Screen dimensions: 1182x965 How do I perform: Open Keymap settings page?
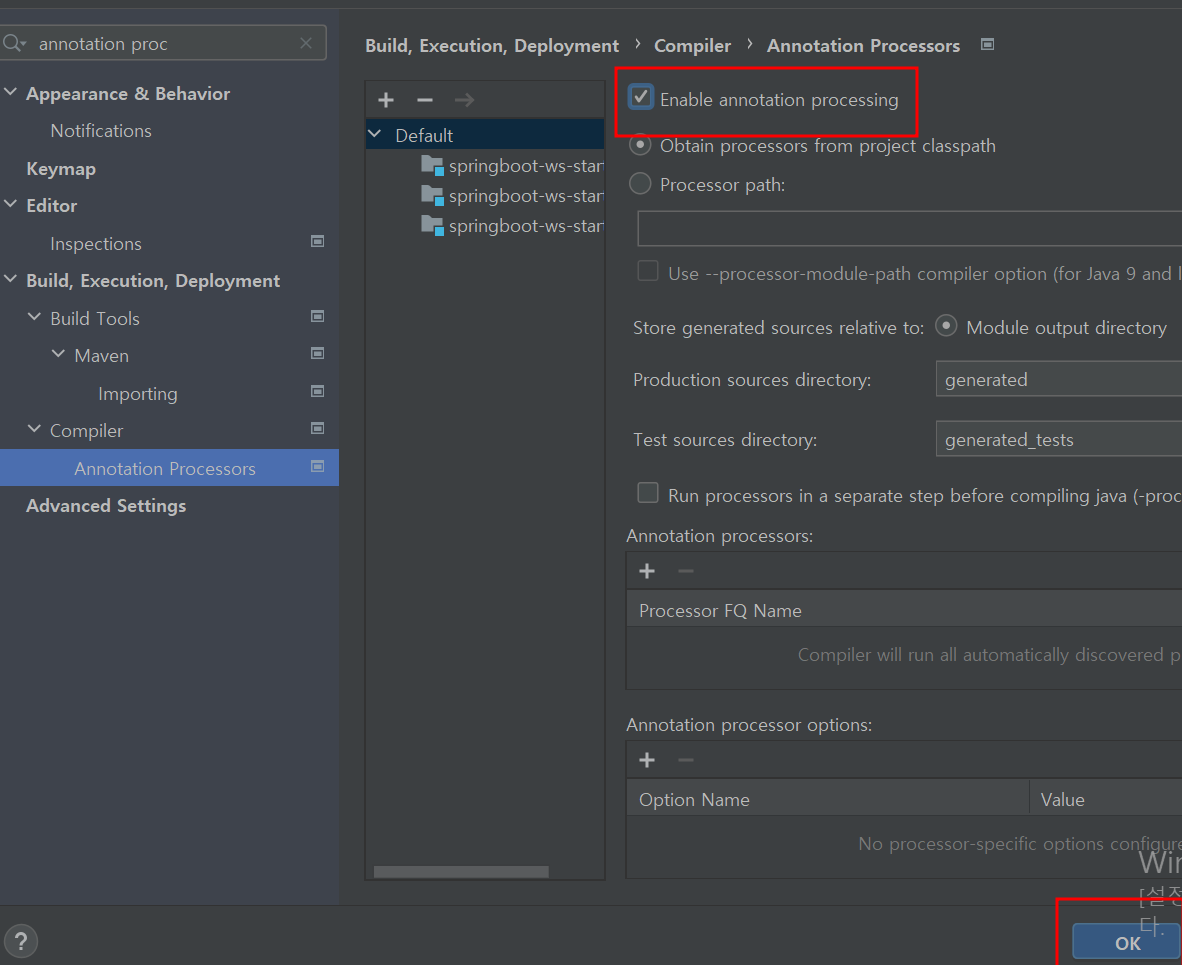pos(61,168)
